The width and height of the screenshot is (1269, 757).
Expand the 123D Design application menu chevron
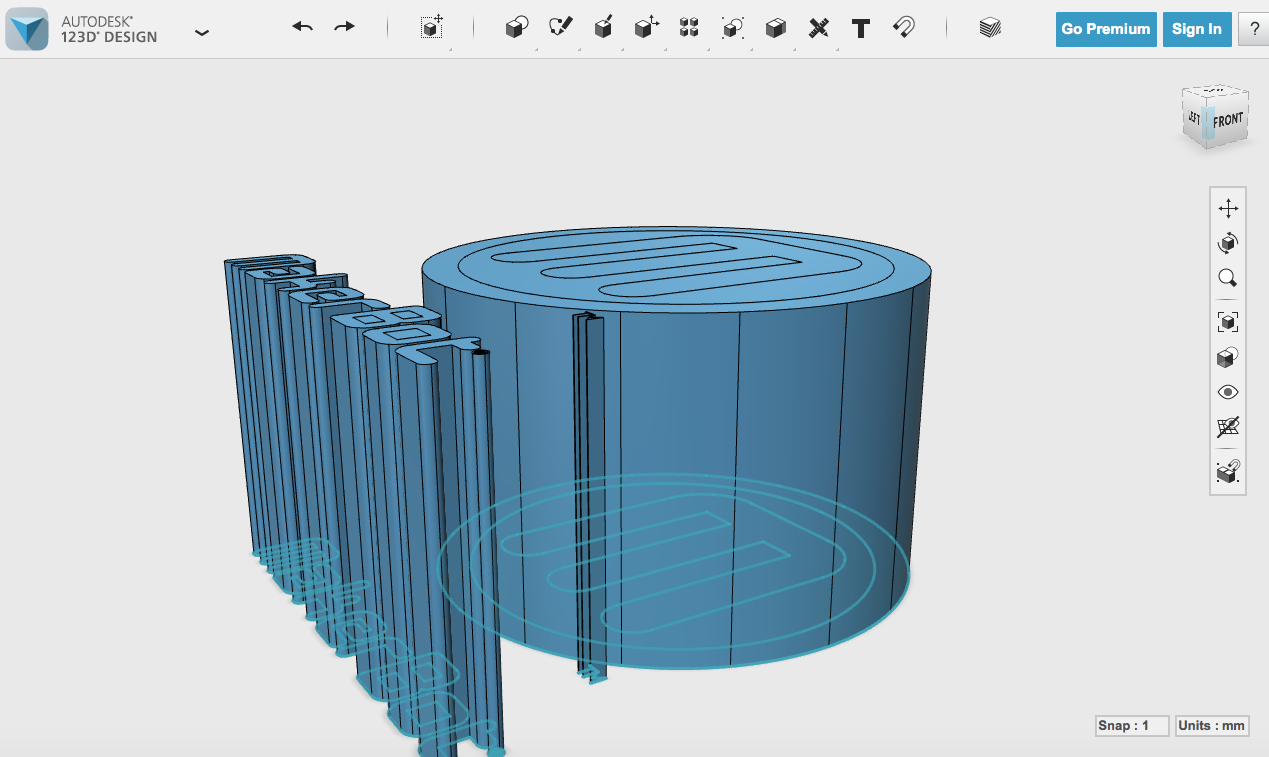click(202, 32)
